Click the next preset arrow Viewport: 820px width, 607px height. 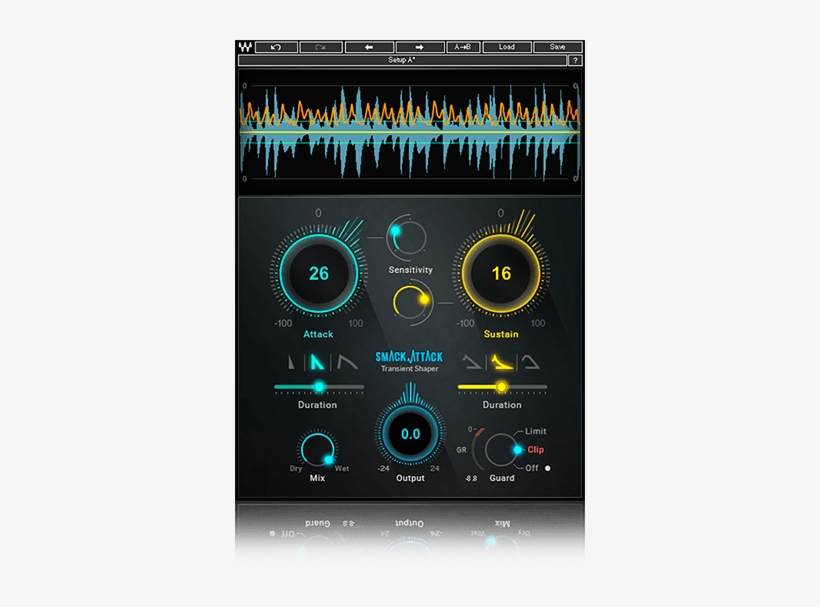coord(417,47)
